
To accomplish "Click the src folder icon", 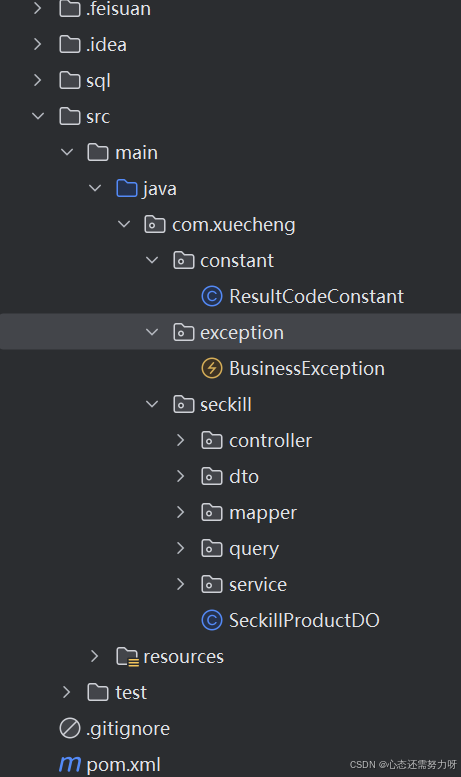I will (70, 116).
